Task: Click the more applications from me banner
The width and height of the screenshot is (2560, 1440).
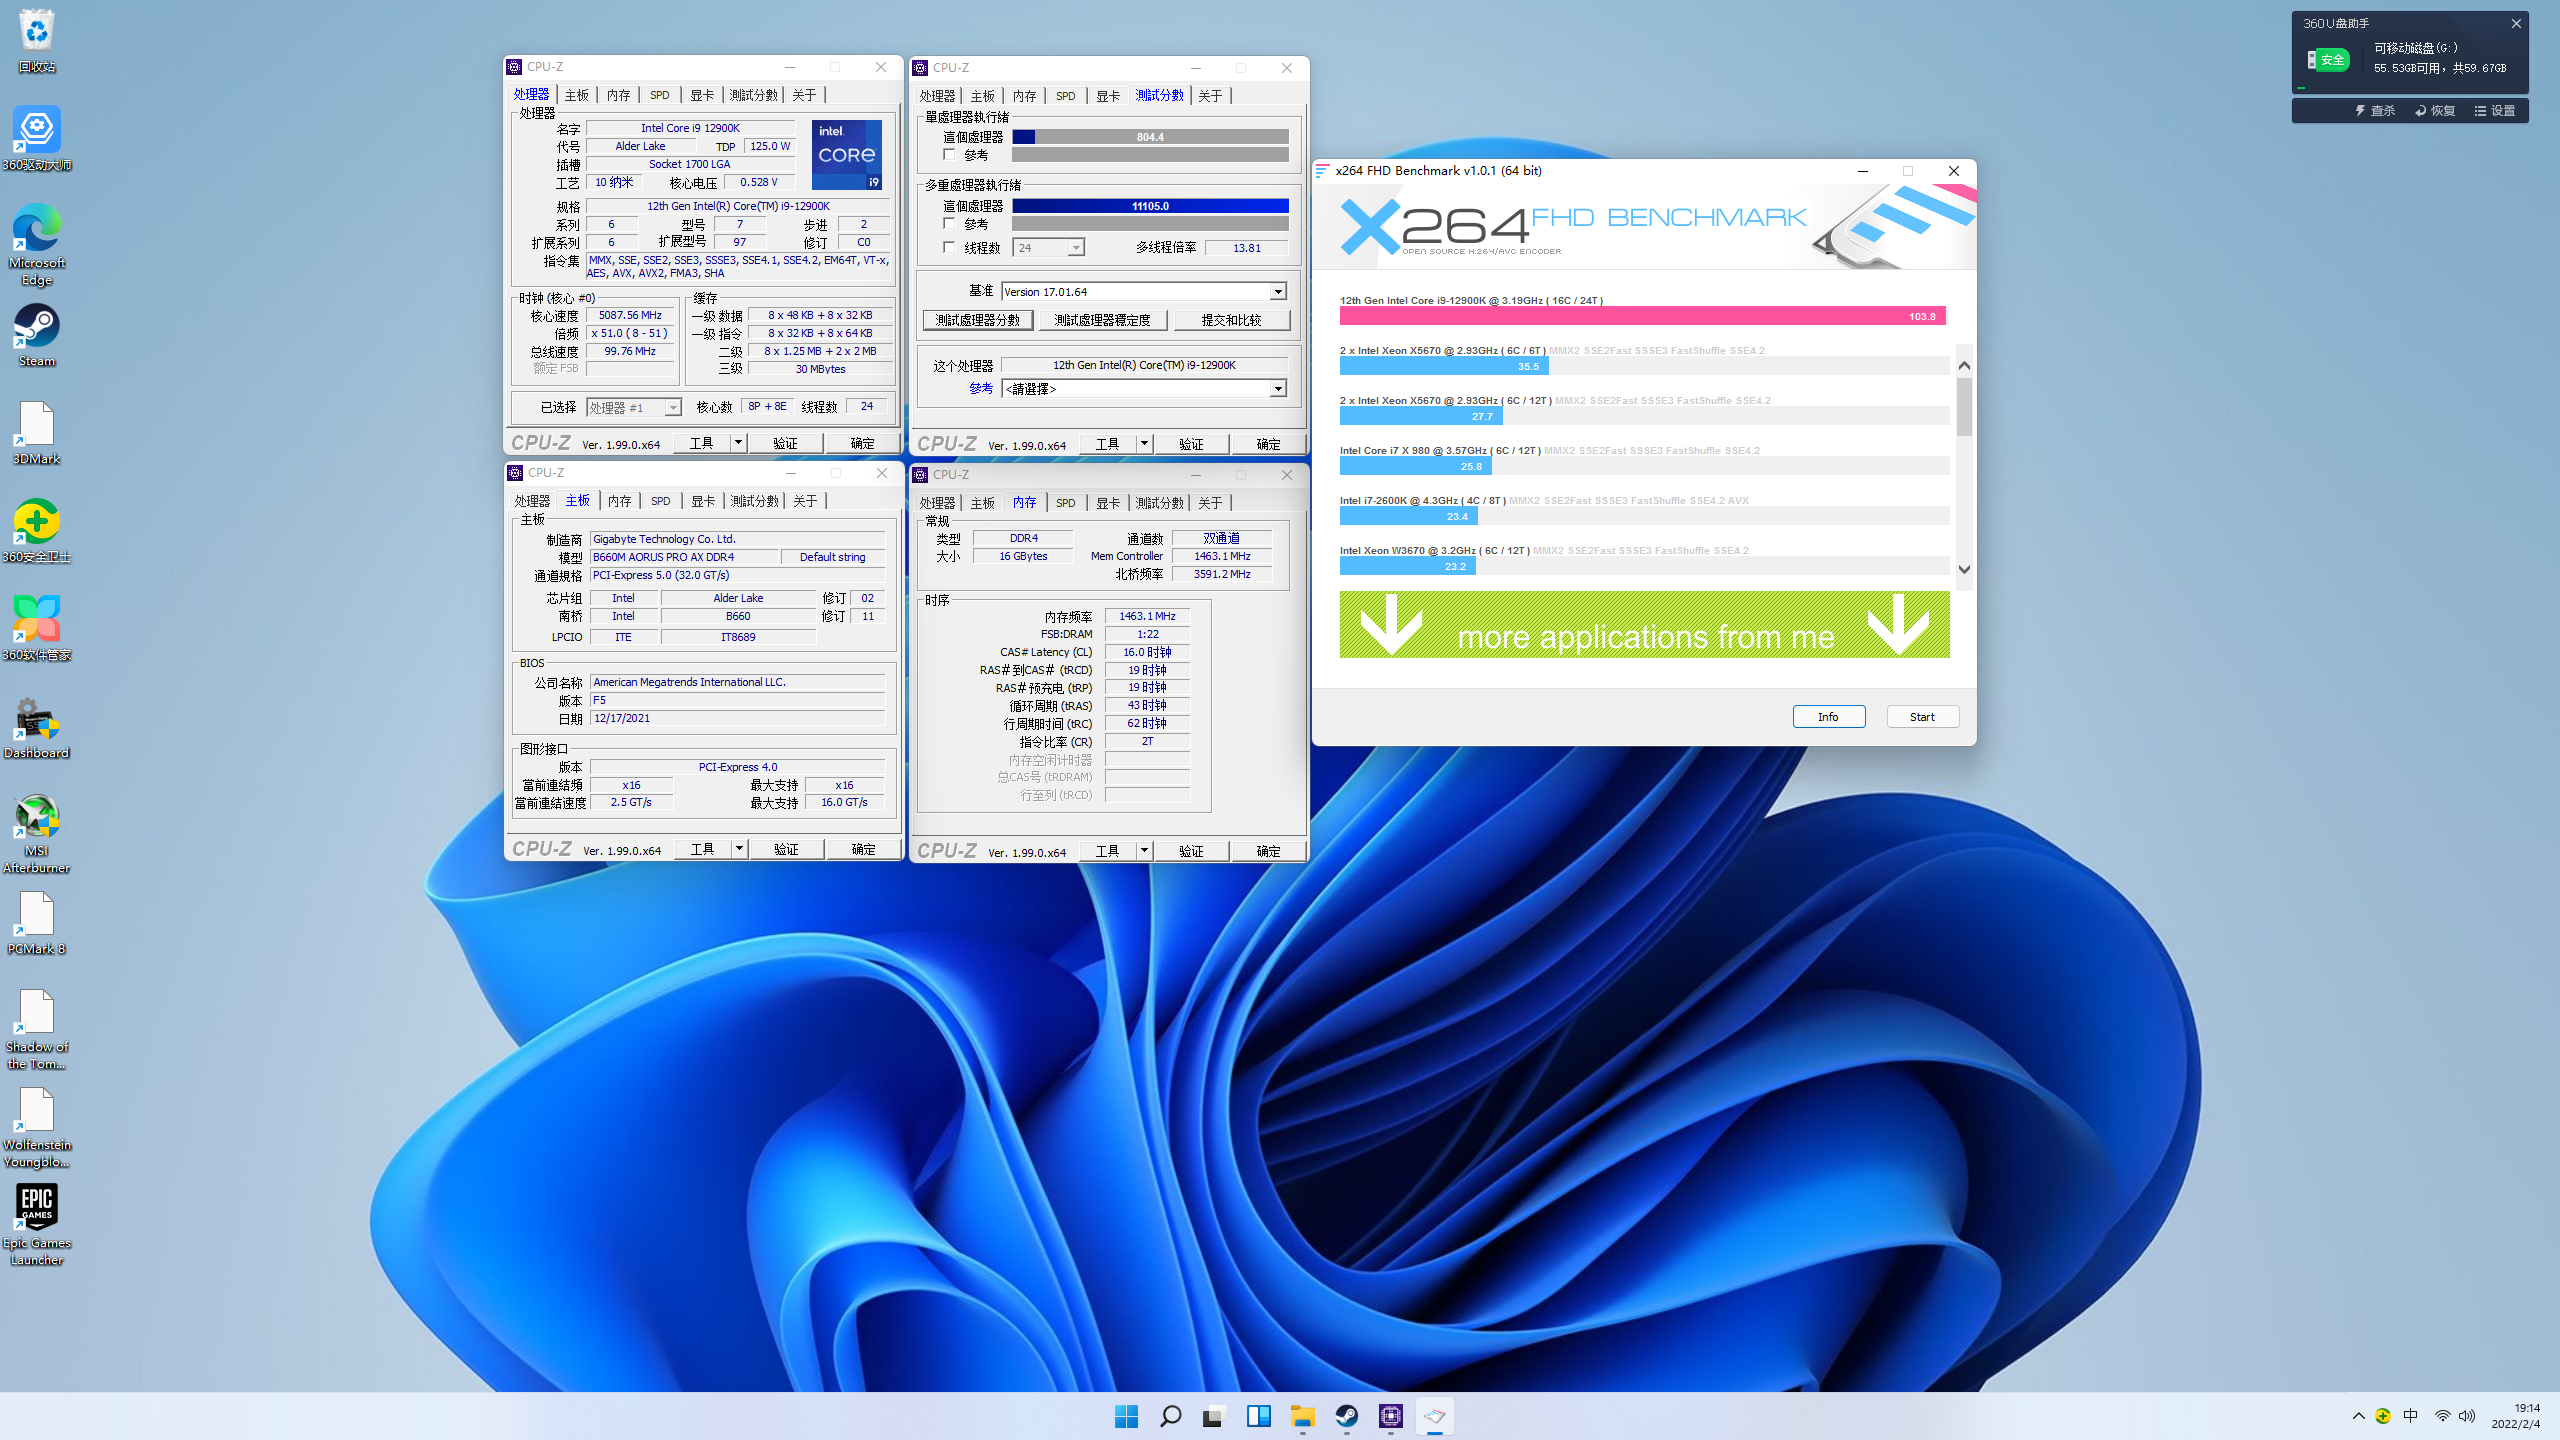Action: 1644,625
